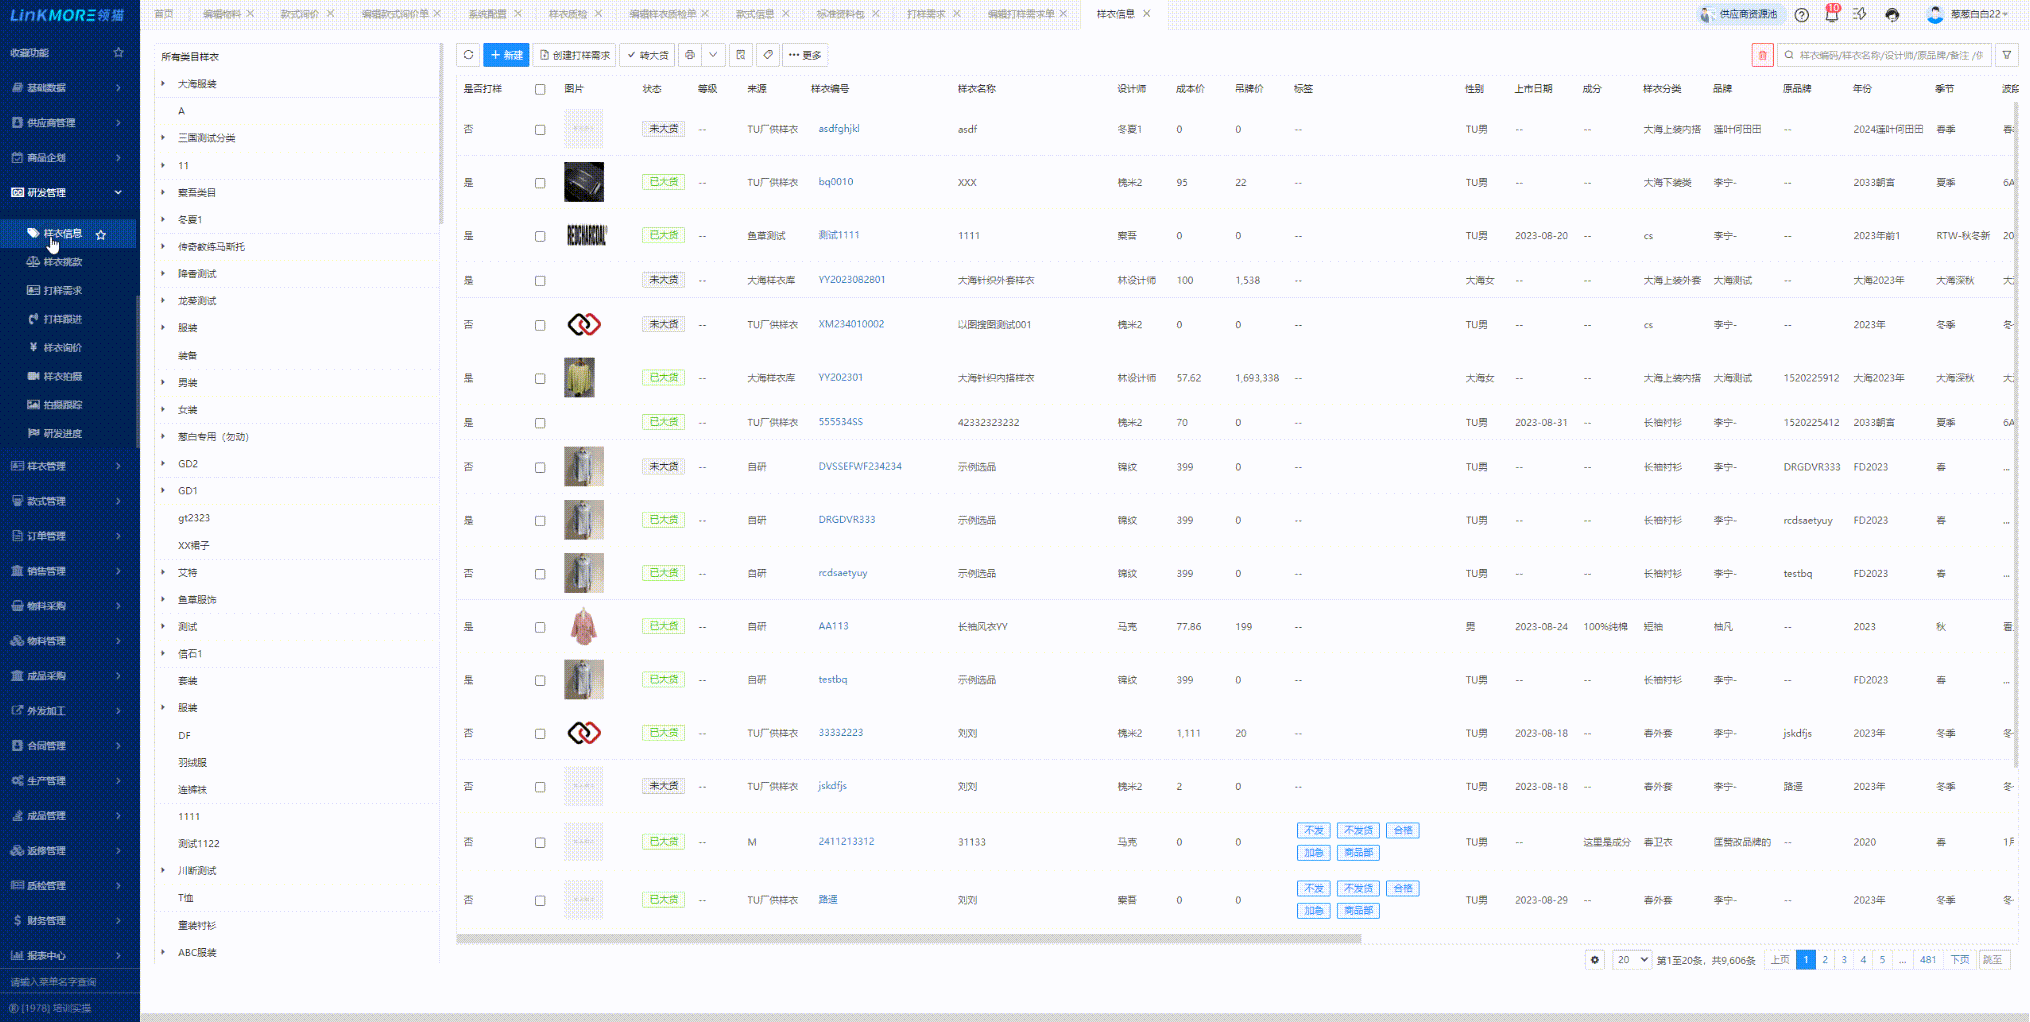The height and width of the screenshot is (1022, 2030).
Task: Open the filter funnel icon
Action: point(2006,56)
